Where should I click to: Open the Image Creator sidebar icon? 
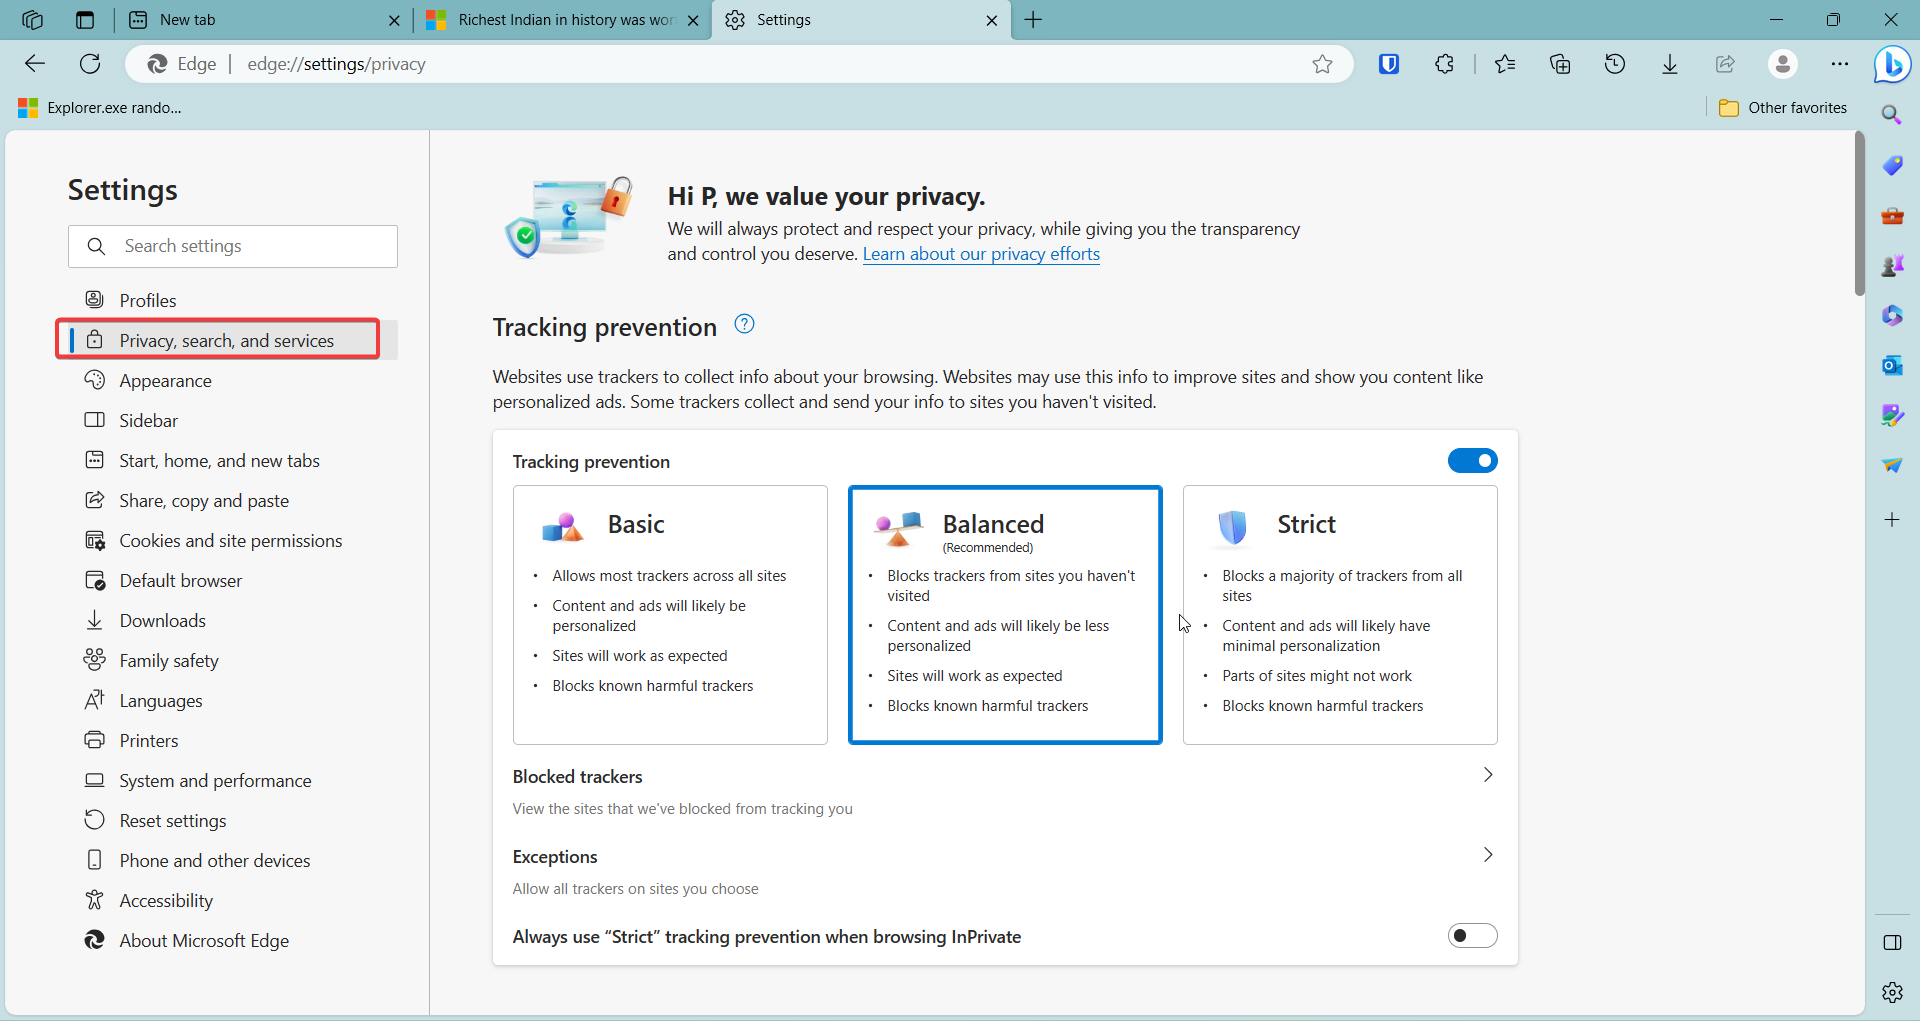tap(1892, 416)
